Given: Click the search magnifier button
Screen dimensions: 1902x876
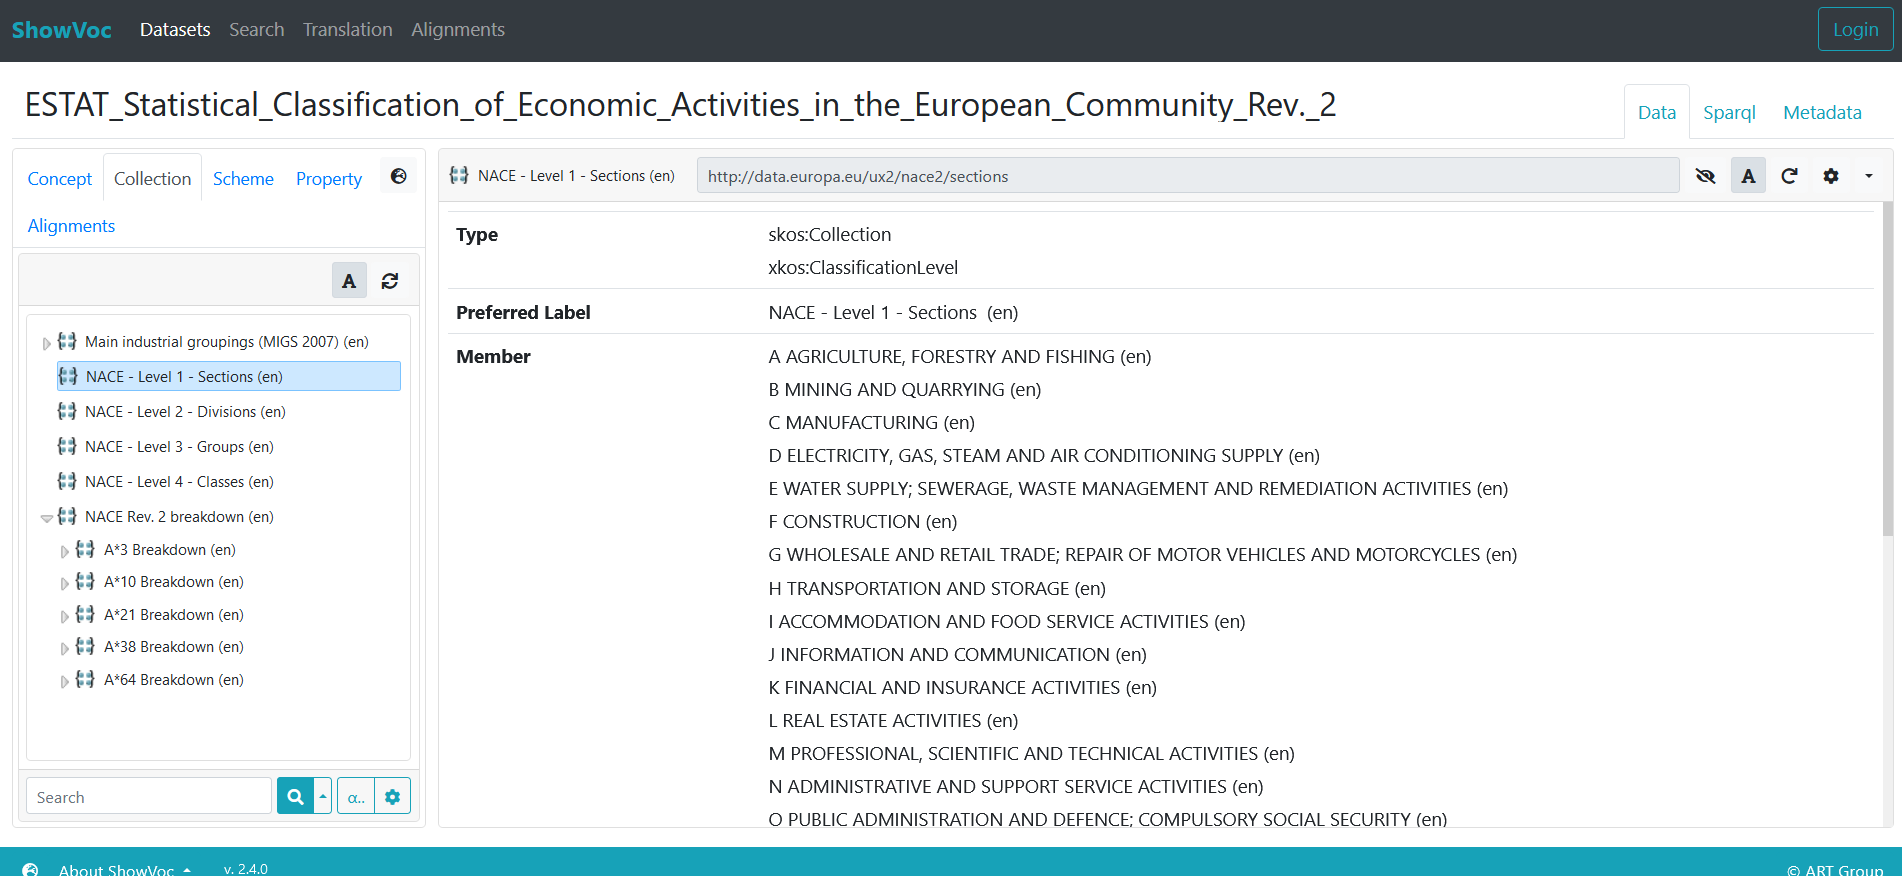Looking at the screenshot, I should (x=295, y=796).
